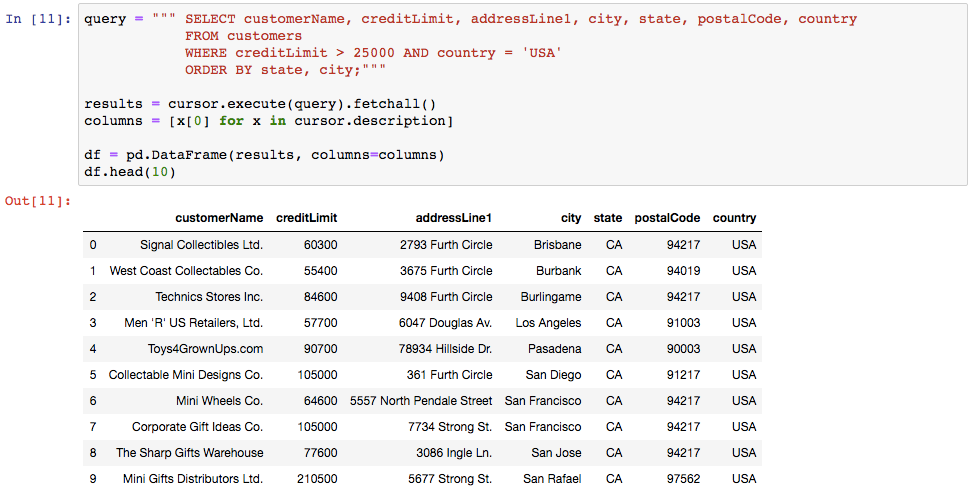Image resolution: width=972 pixels, height=499 pixels.
Task: Click the Pasadena city cell
Action: click(x=555, y=349)
